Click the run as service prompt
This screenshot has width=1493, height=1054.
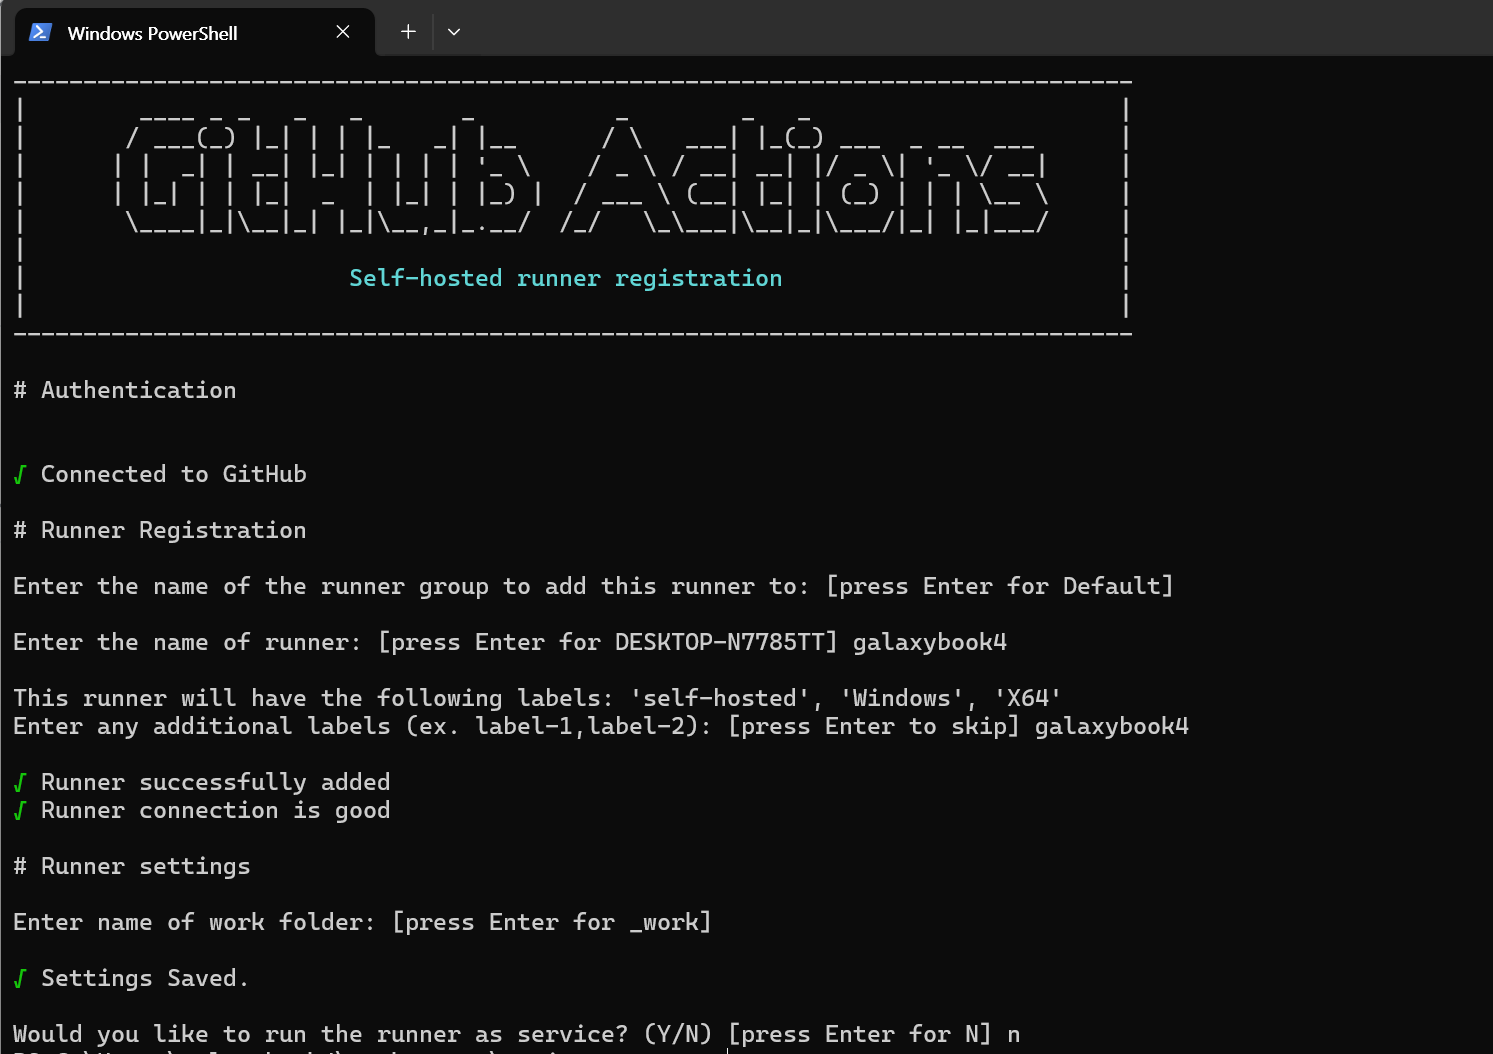(517, 1034)
